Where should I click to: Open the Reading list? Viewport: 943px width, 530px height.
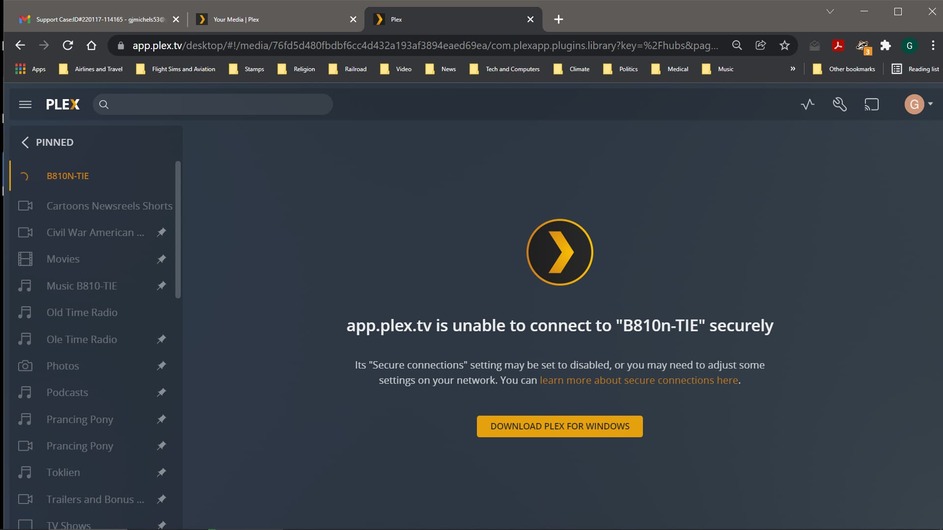coord(915,69)
